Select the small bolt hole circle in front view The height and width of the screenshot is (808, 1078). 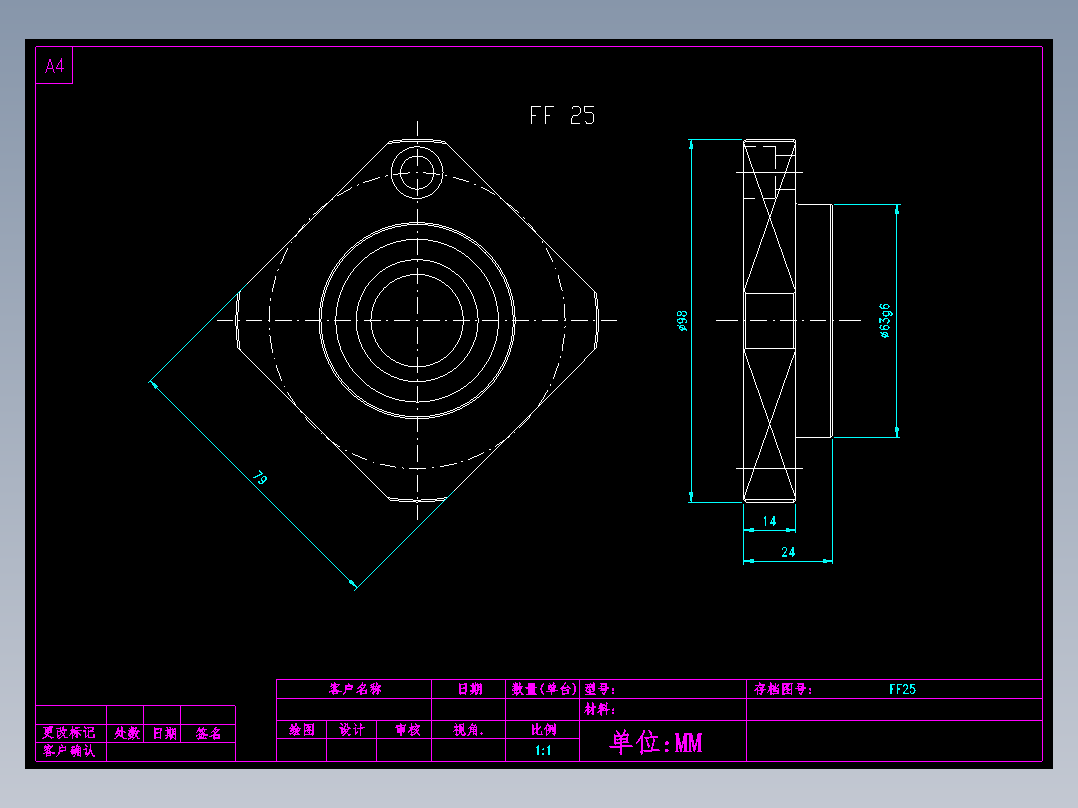[417, 172]
